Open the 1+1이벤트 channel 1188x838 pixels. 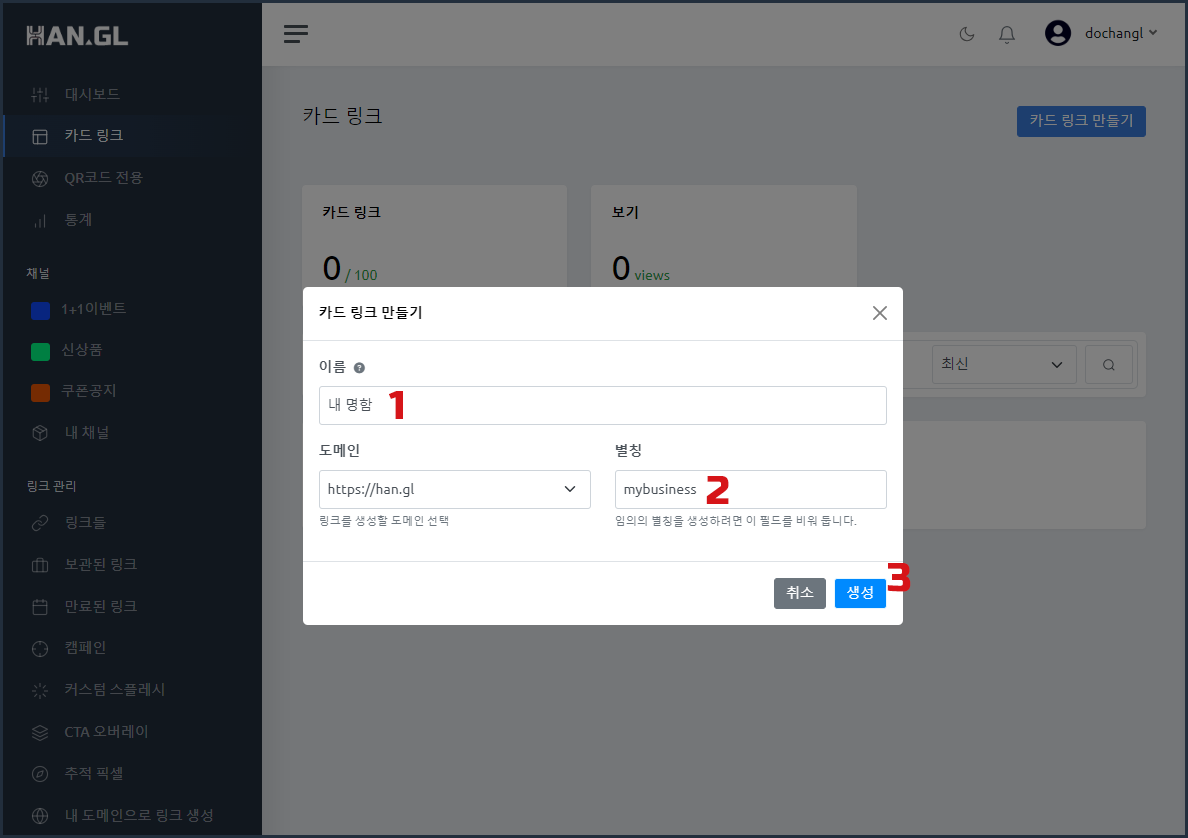click(93, 308)
